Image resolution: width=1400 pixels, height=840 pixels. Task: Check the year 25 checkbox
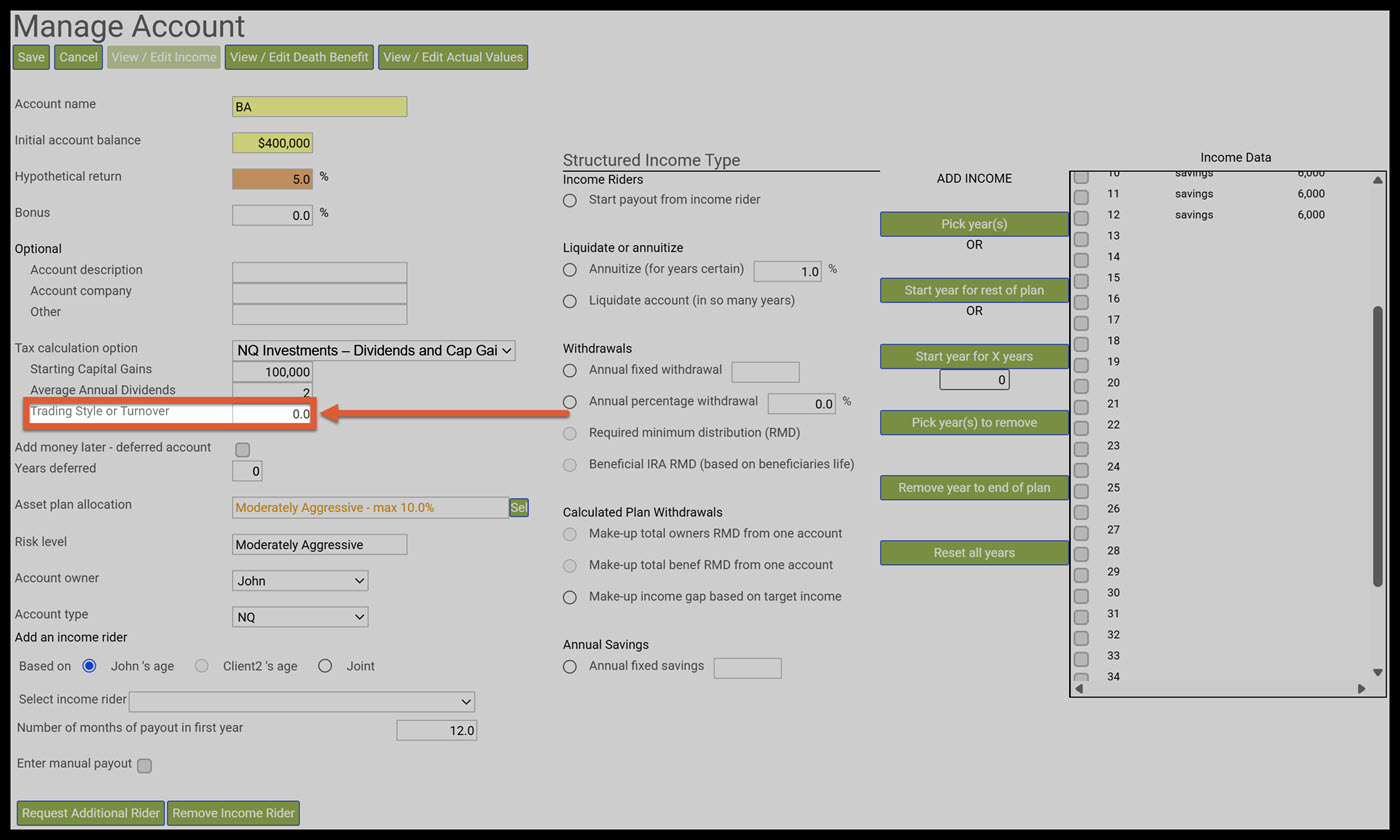1081,490
